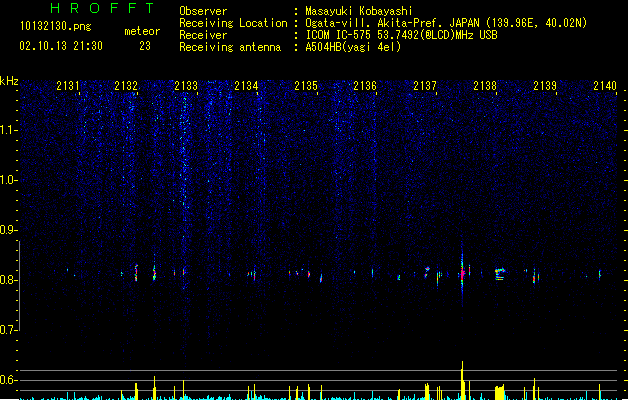Screen dimensions: 629x400
Task: Click observer name Masayuki Kobayashi
Action: [x=359, y=11]
